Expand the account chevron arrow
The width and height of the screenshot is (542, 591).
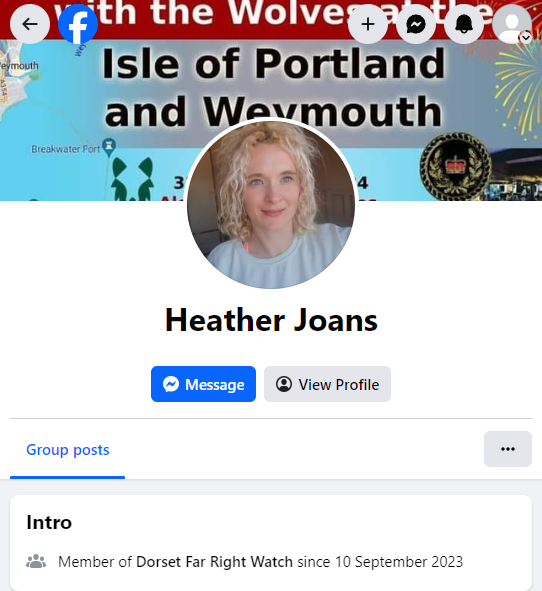click(x=526, y=38)
